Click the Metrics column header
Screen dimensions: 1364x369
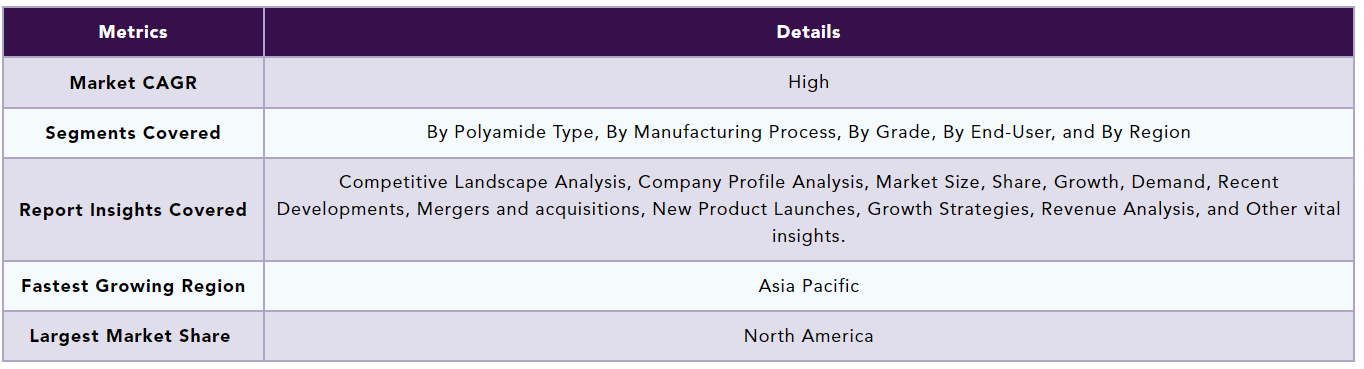pyautogui.click(x=133, y=32)
